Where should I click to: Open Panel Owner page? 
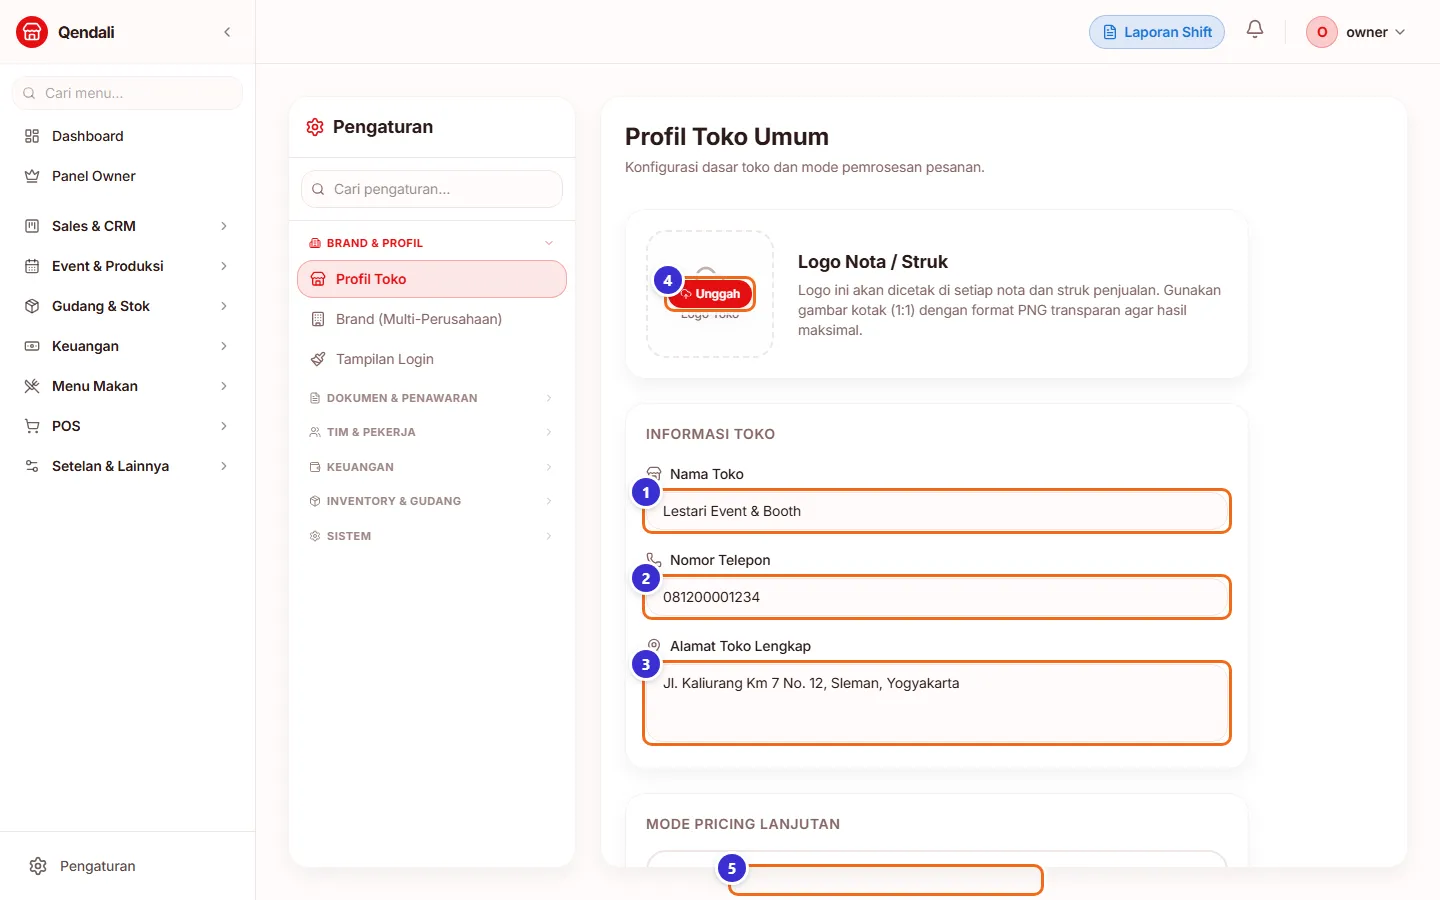click(x=127, y=176)
